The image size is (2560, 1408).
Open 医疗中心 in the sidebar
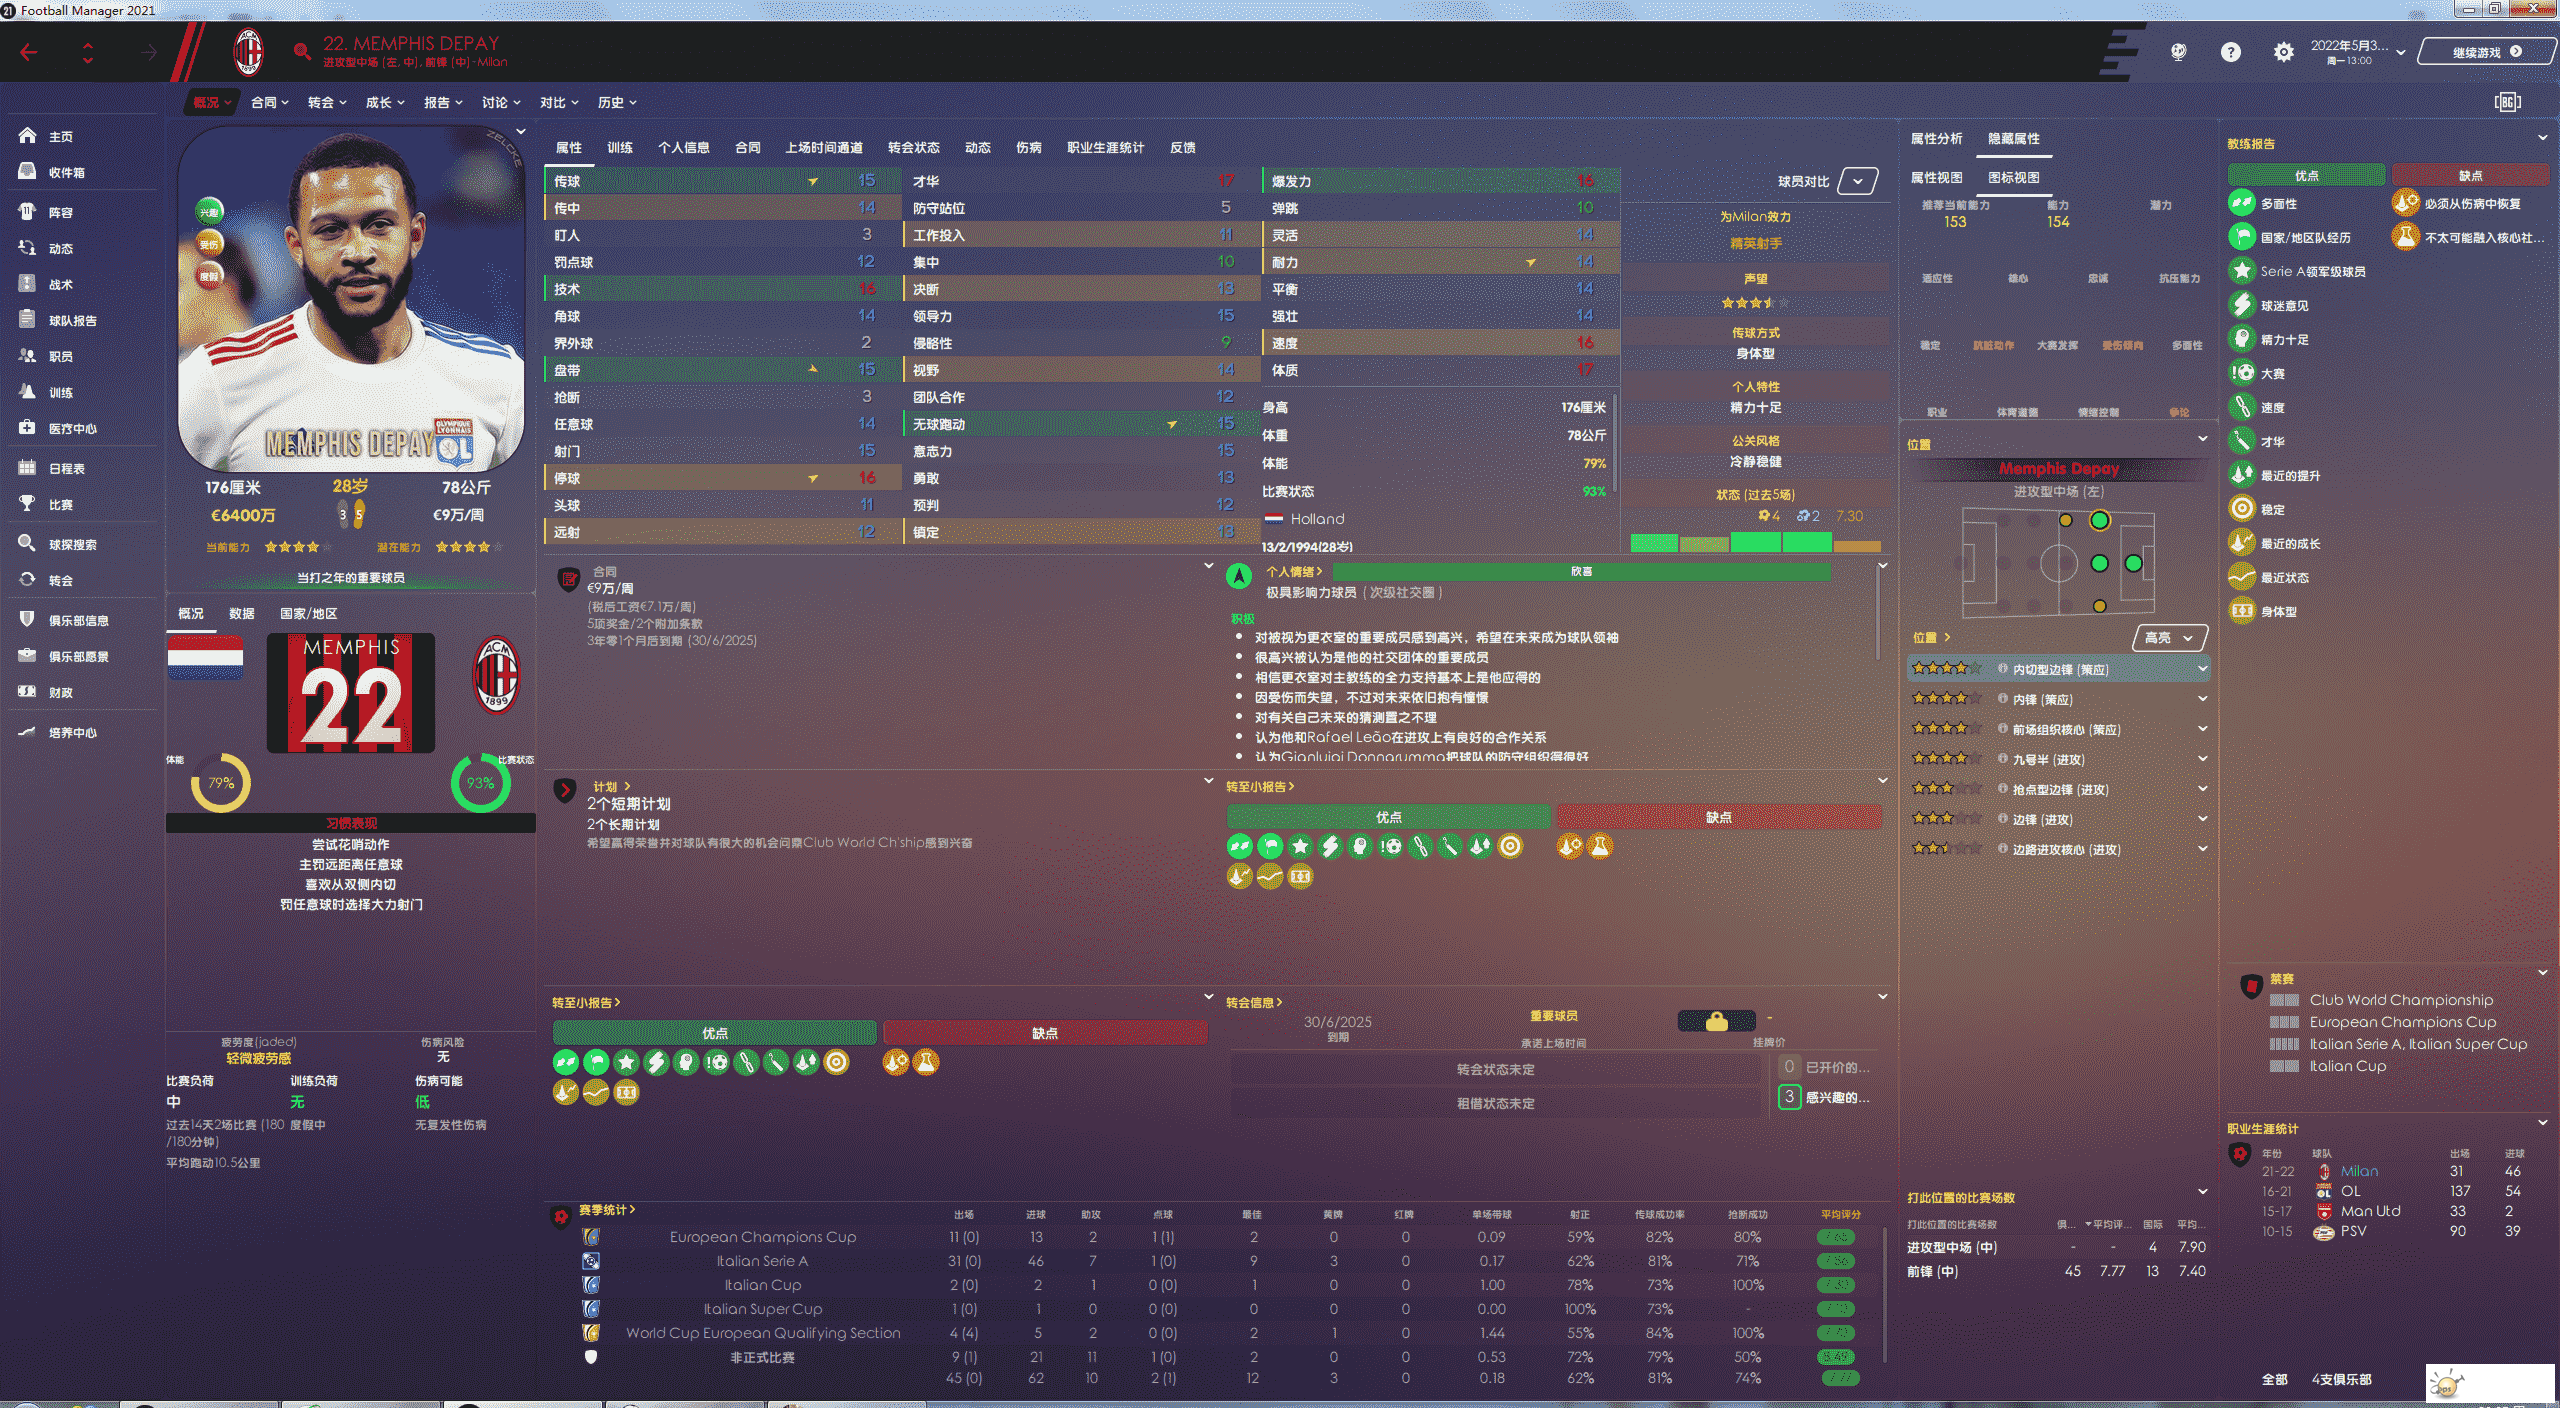point(72,428)
